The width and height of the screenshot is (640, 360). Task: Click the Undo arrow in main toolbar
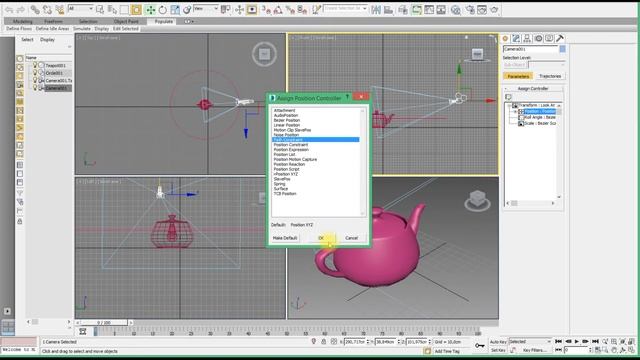pyautogui.click(x=9, y=9)
